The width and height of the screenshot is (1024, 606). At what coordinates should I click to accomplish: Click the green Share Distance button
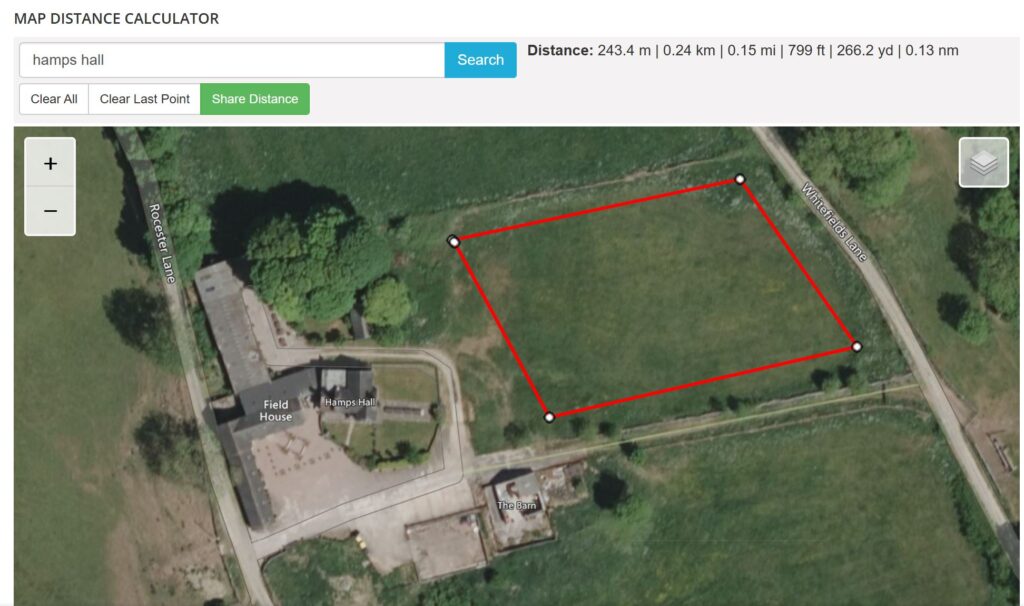[255, 99]
